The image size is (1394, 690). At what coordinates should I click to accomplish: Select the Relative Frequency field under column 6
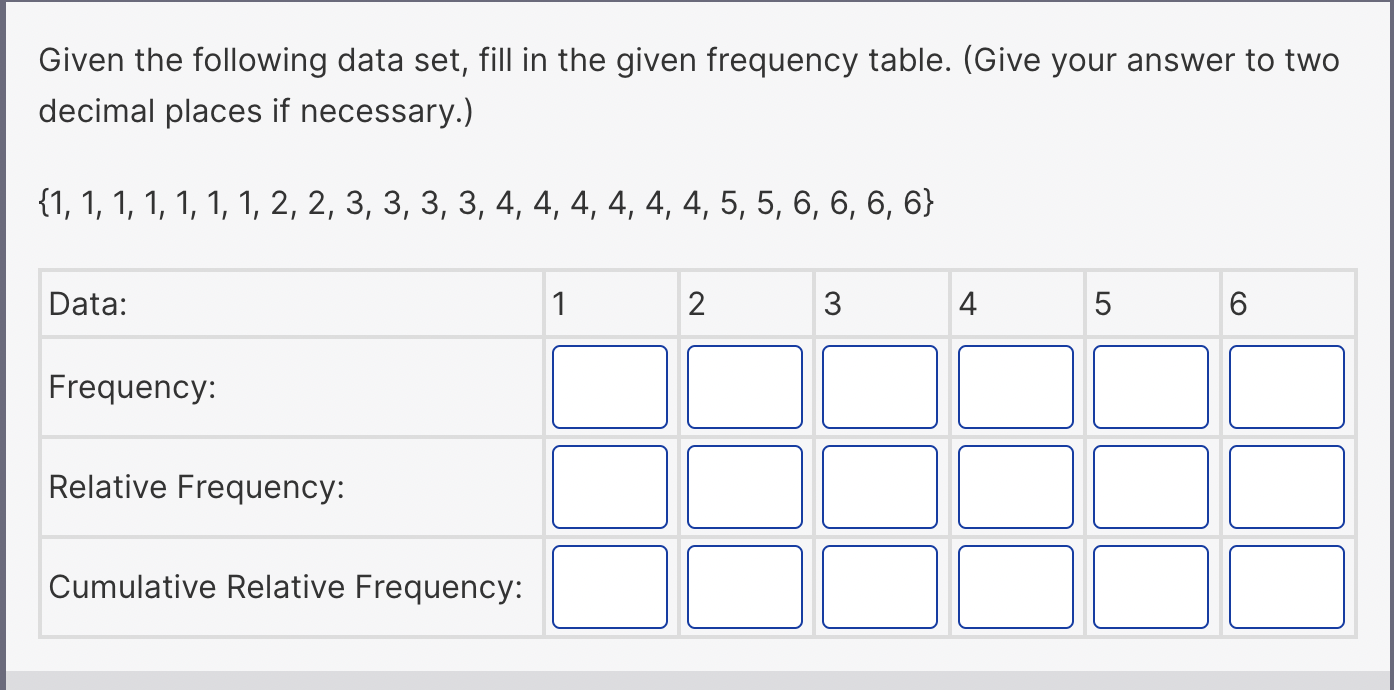(x=1286, y=487)
